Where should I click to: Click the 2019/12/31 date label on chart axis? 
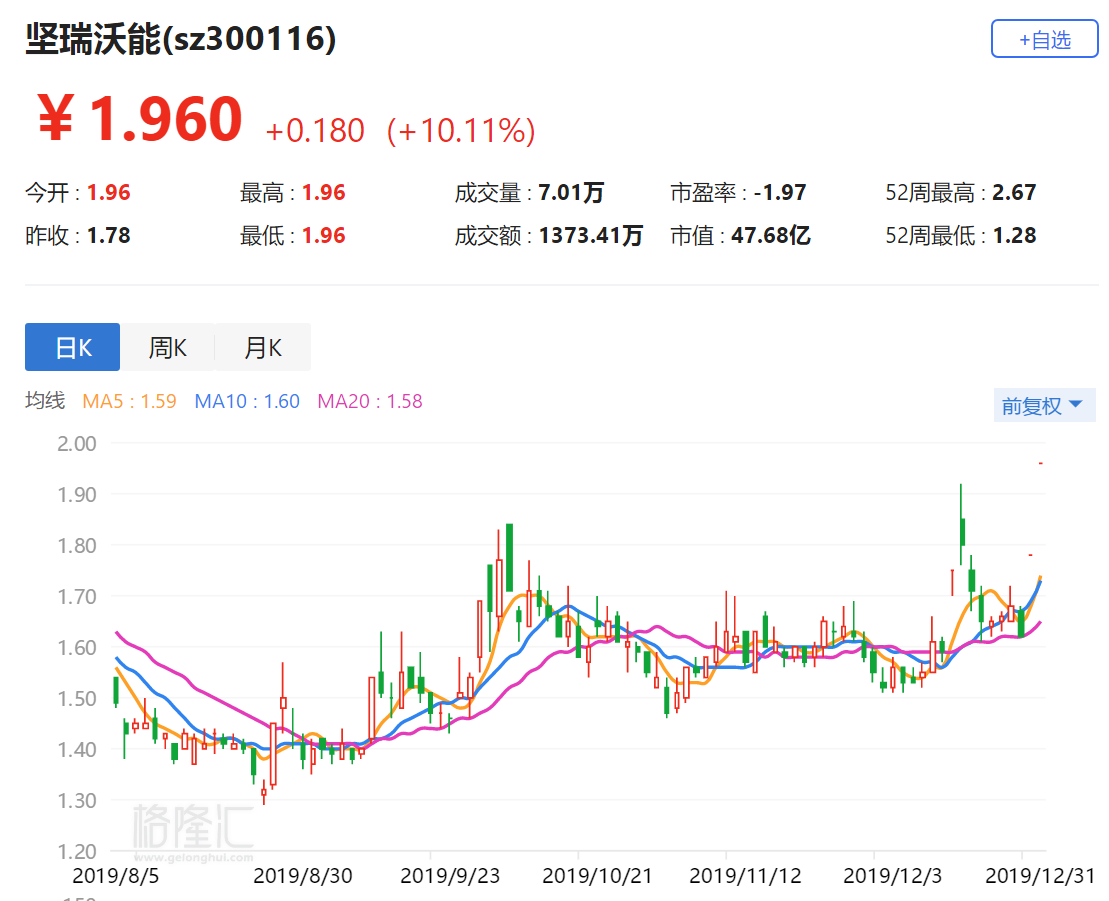tap(1040, 876)
